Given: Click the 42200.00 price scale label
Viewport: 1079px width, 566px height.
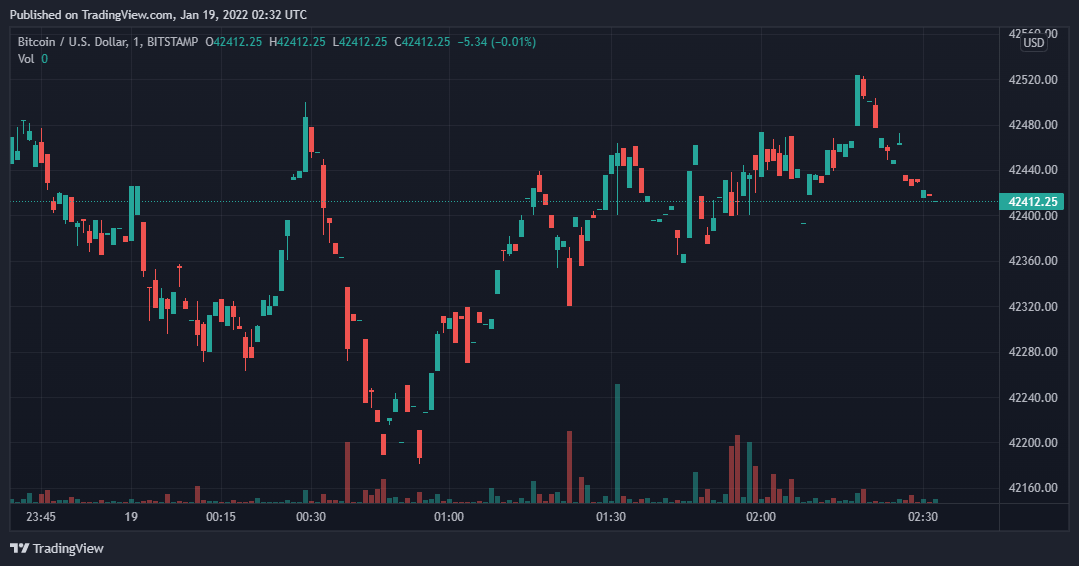Looking at the screenshot, I should point(1033,443).
